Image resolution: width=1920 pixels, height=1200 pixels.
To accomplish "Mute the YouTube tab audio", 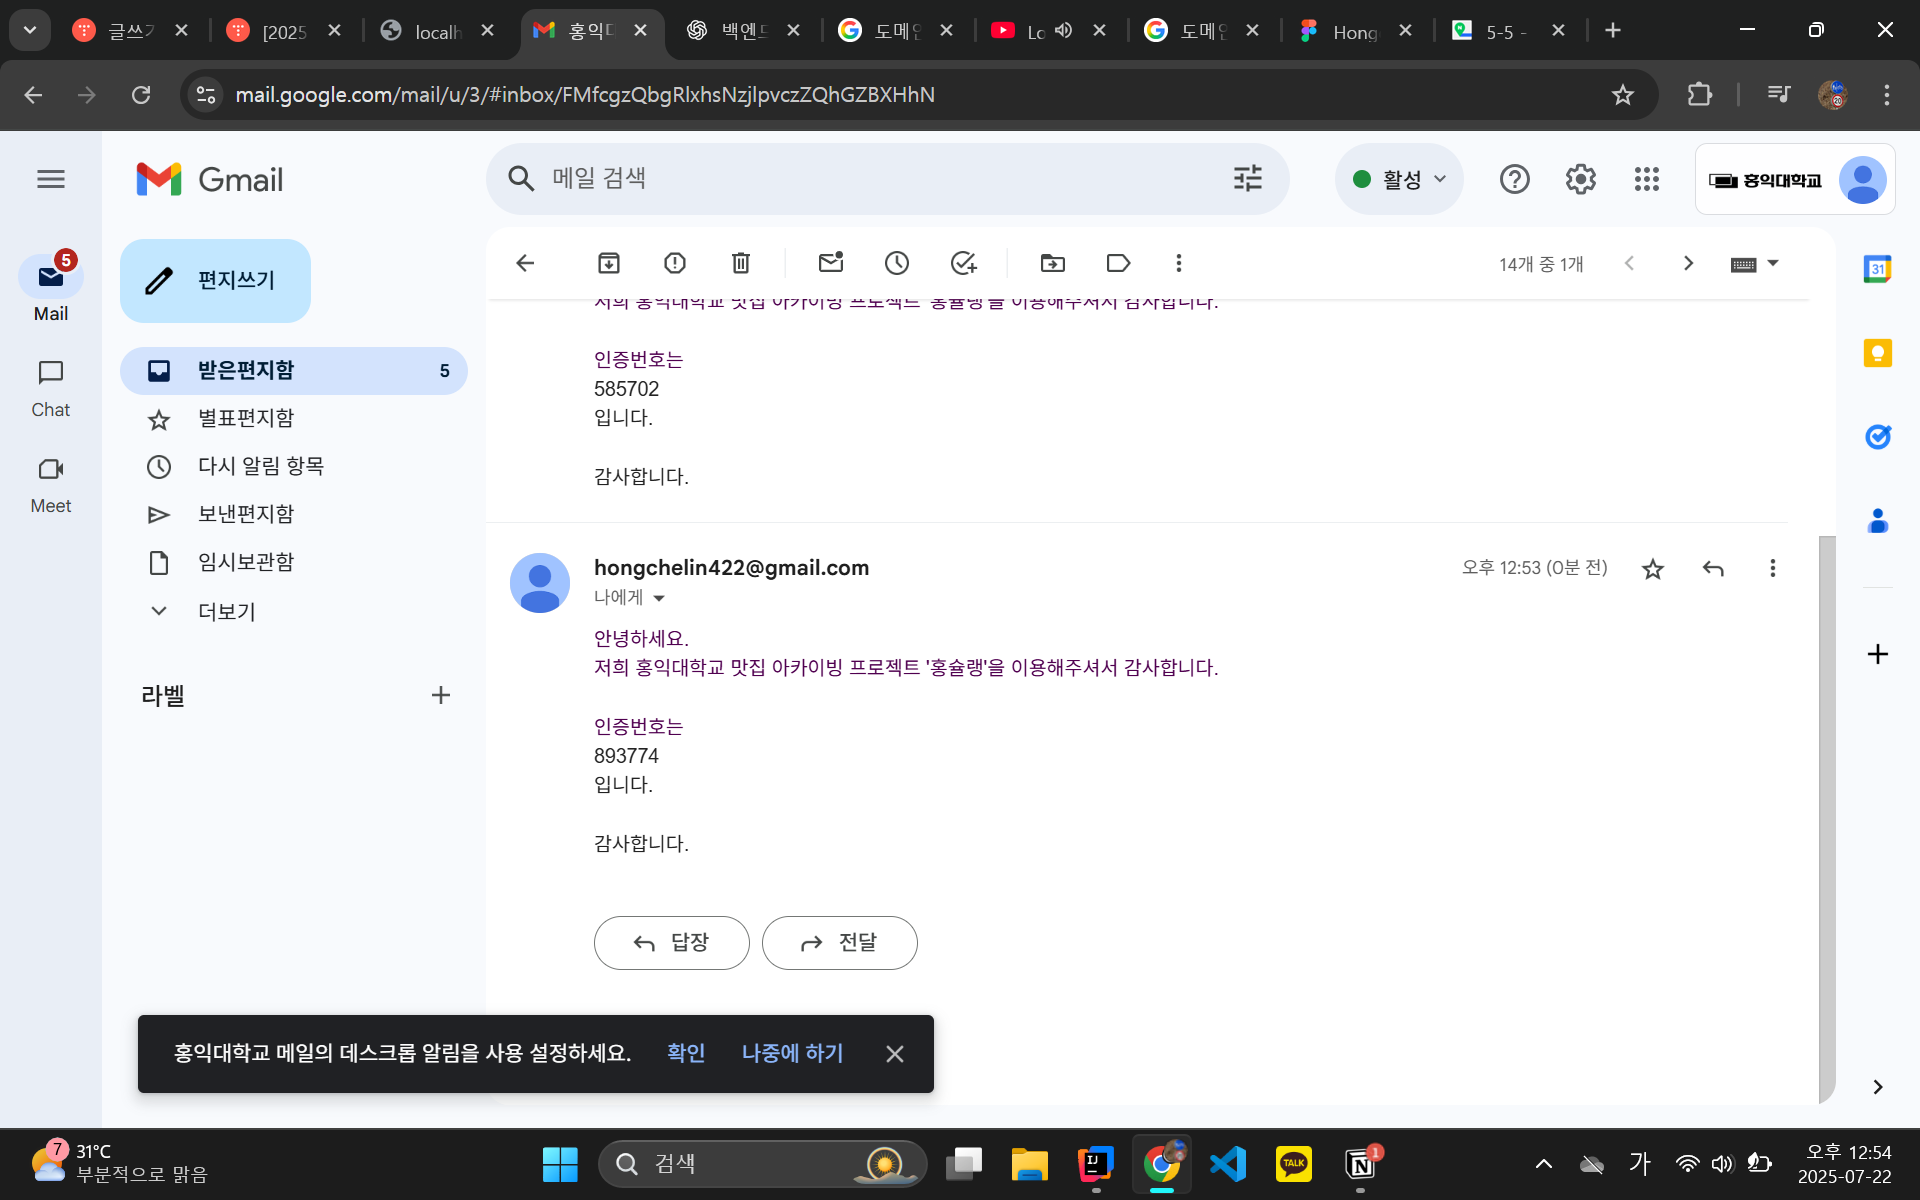I will coord(1064,31).
